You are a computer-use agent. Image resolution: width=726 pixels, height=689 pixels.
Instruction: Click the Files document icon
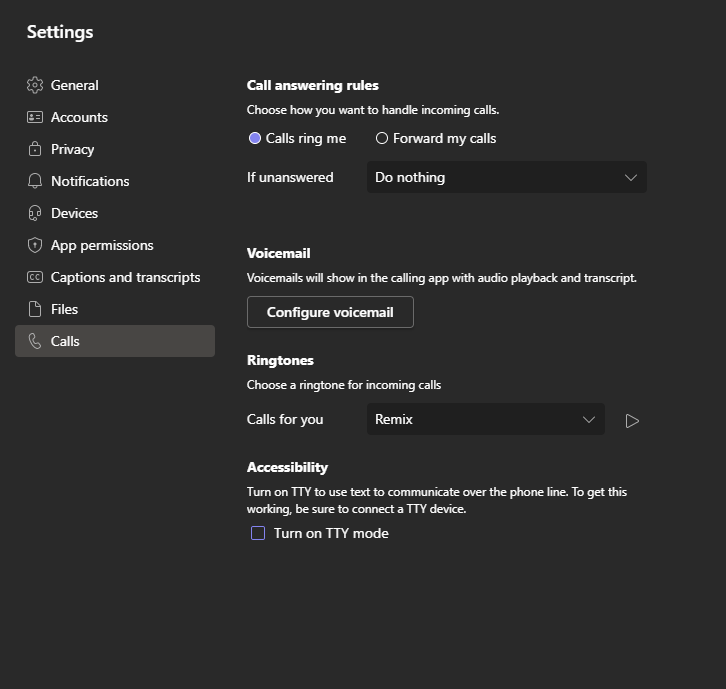[35, 309]
